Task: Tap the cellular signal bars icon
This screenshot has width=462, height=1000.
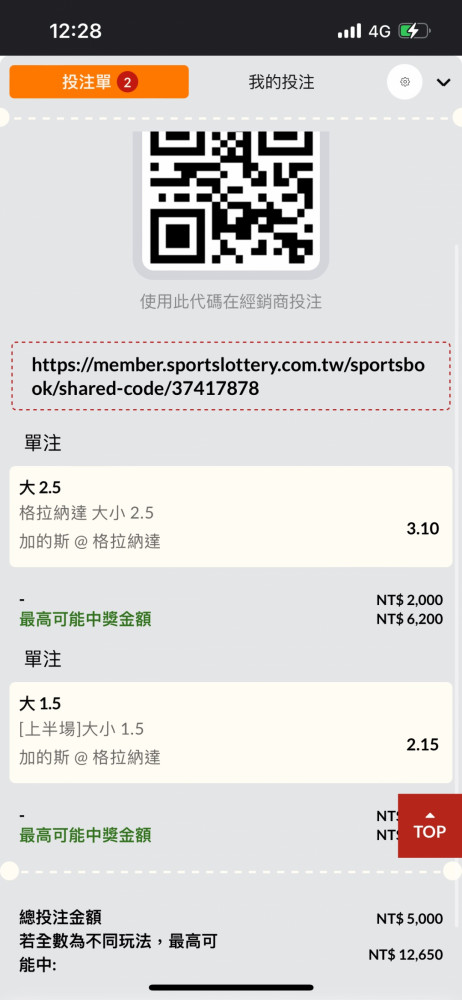Action: (x=349, y=31)
